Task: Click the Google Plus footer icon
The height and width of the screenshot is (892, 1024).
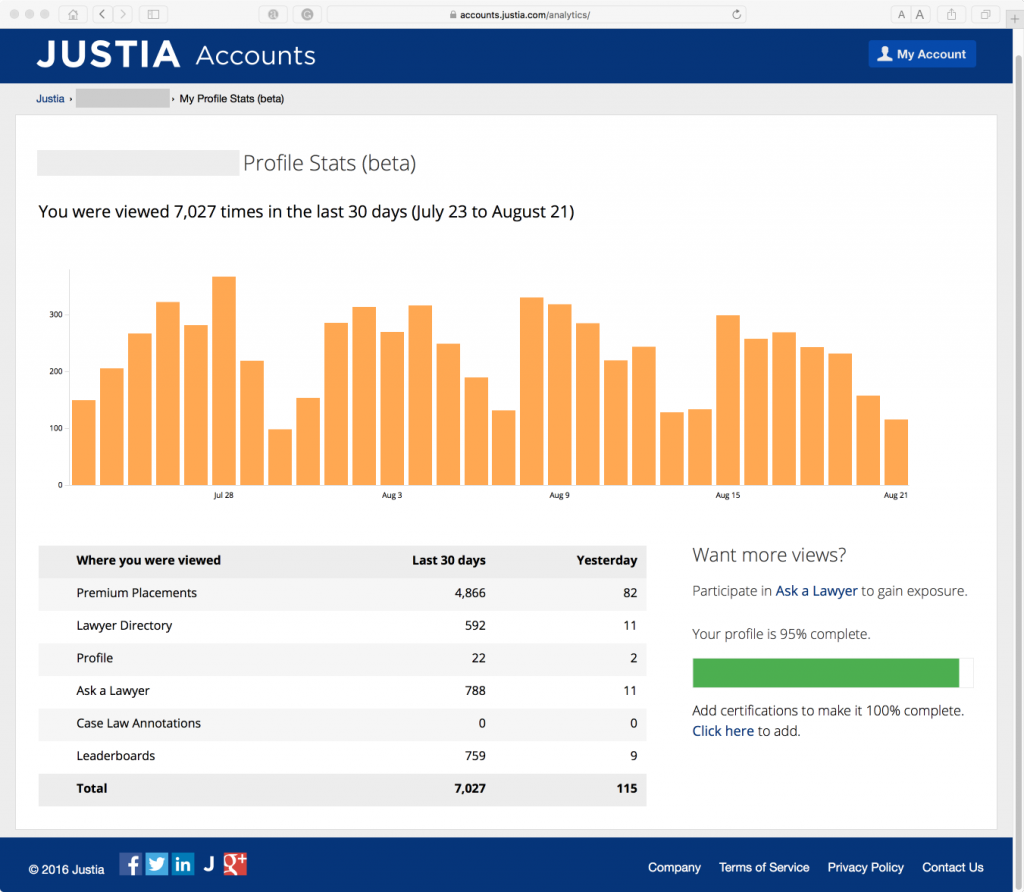Action: pos(235,864)
